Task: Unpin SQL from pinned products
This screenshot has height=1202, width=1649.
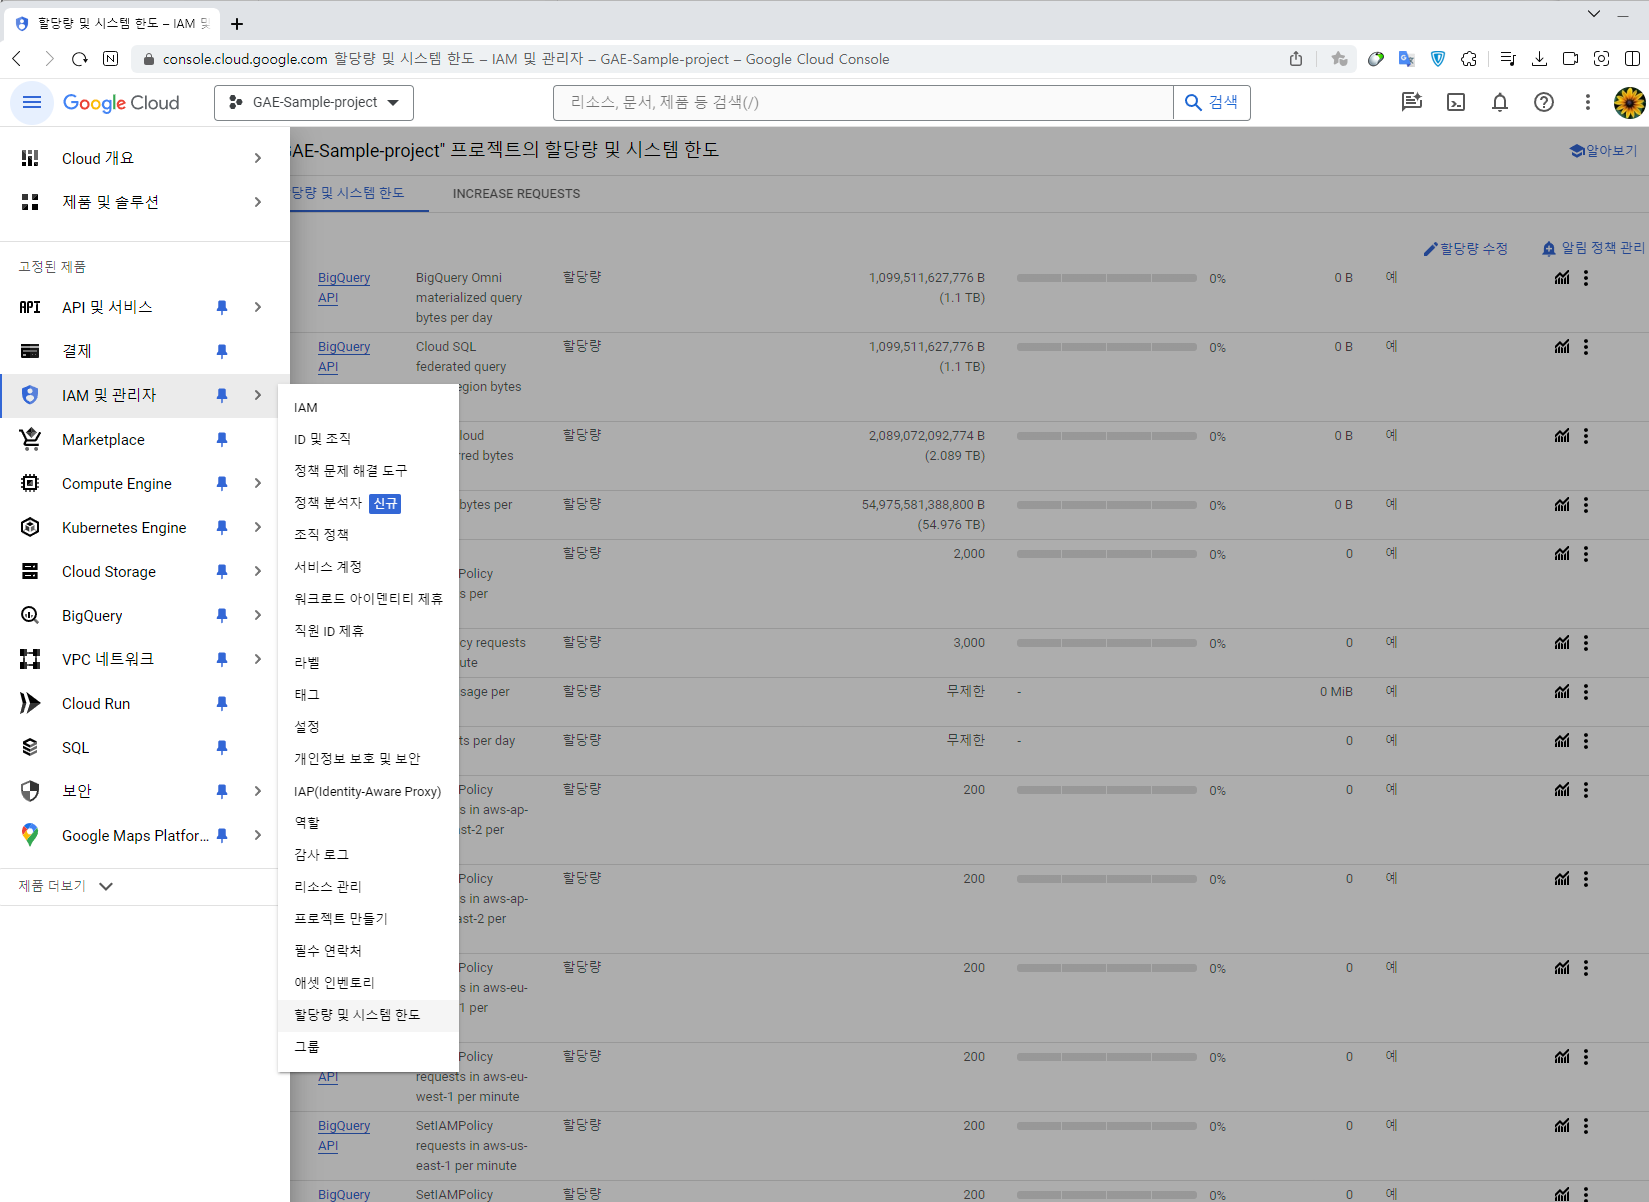Action: (222, 747)
